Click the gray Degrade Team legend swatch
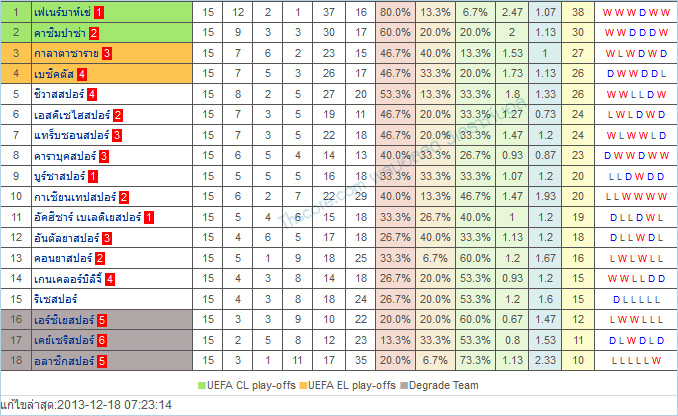The width and height of the screenshot is (678, 416). pos(402,385)
